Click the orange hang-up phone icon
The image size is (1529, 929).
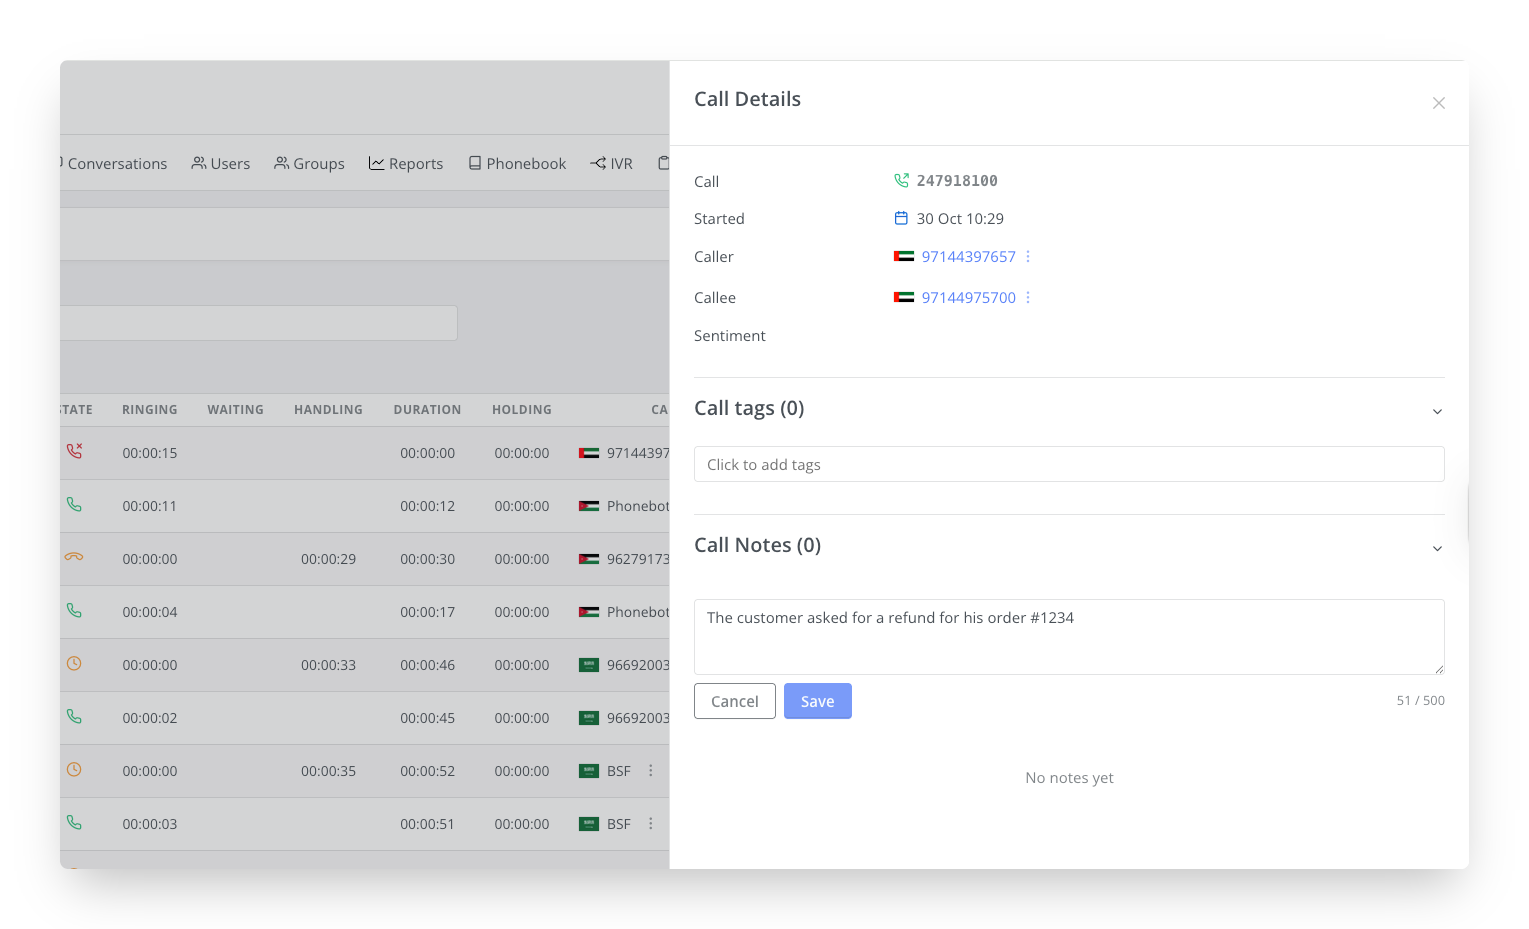coord(74,557)
